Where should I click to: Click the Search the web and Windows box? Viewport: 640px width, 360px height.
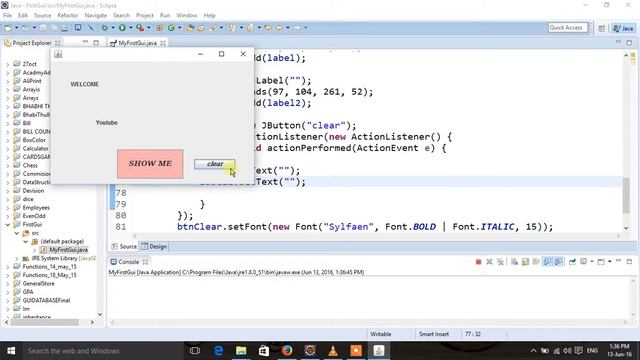[x=102, y=351]
